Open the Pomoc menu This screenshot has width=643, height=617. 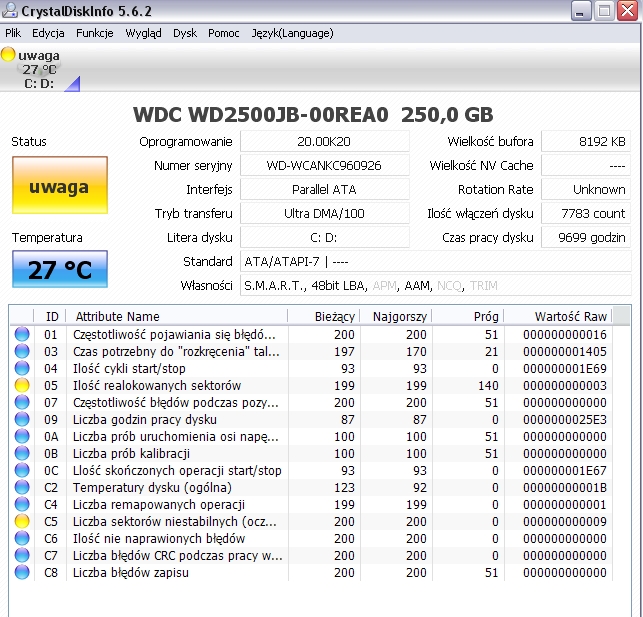pos(223,33)
